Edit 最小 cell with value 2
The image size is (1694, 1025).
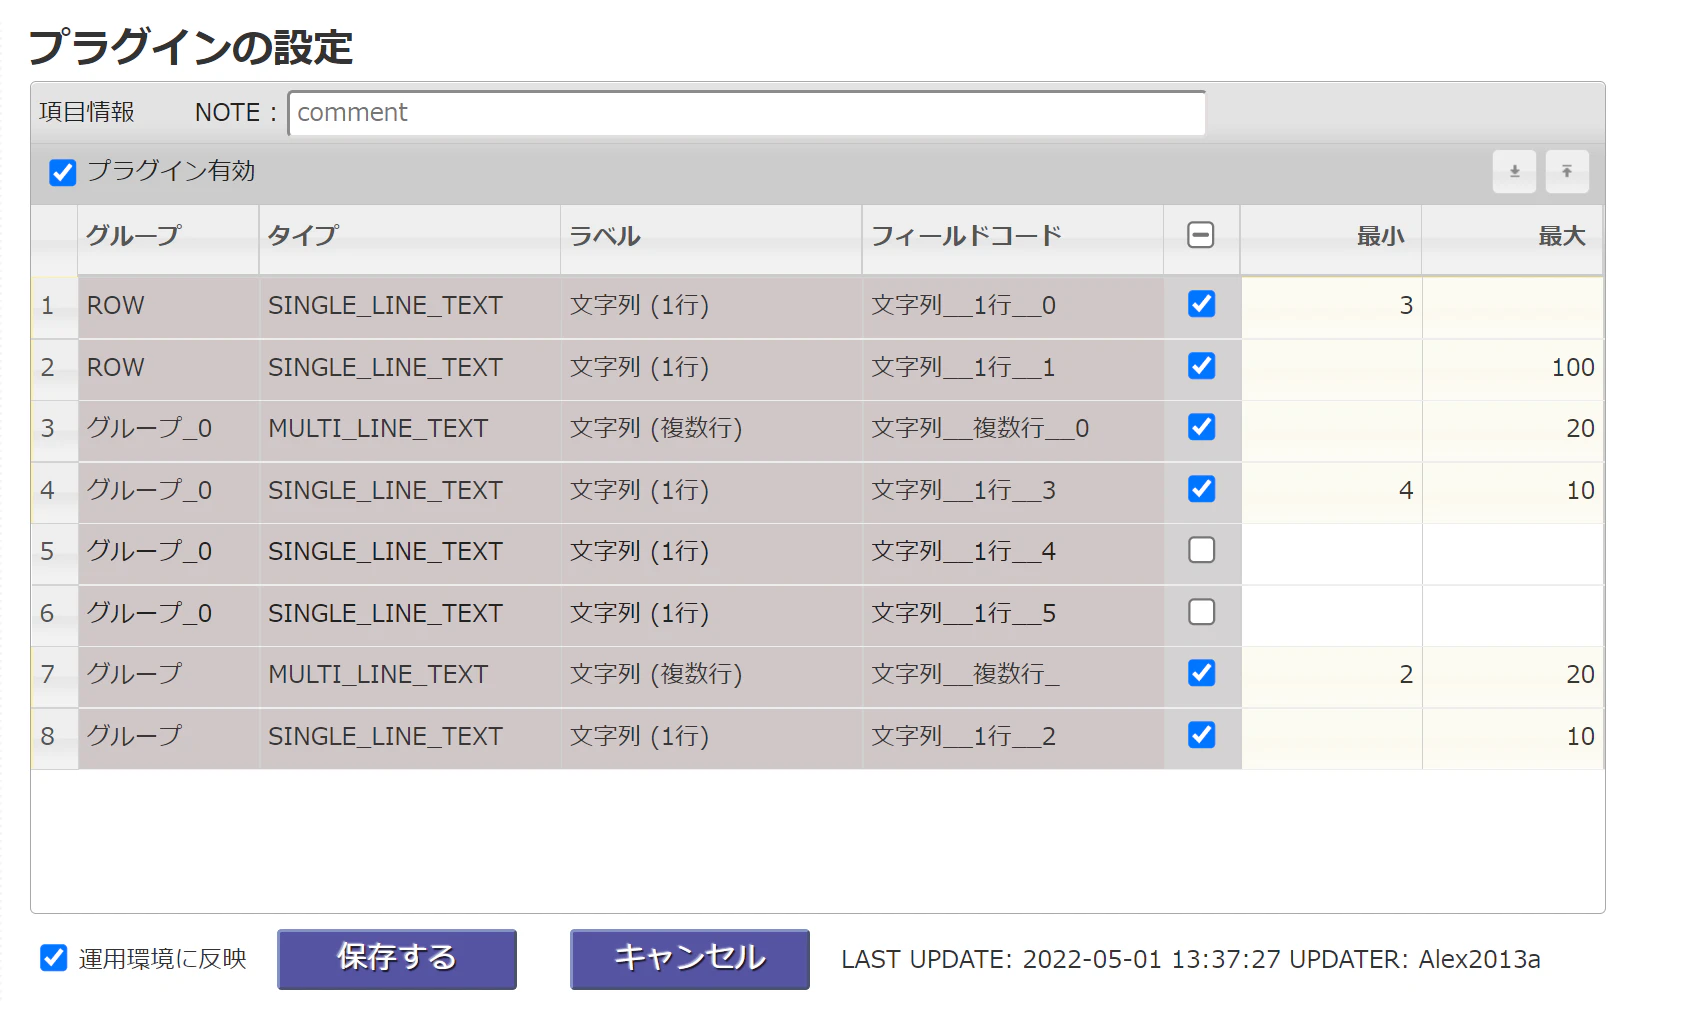tap(1331, 675)
